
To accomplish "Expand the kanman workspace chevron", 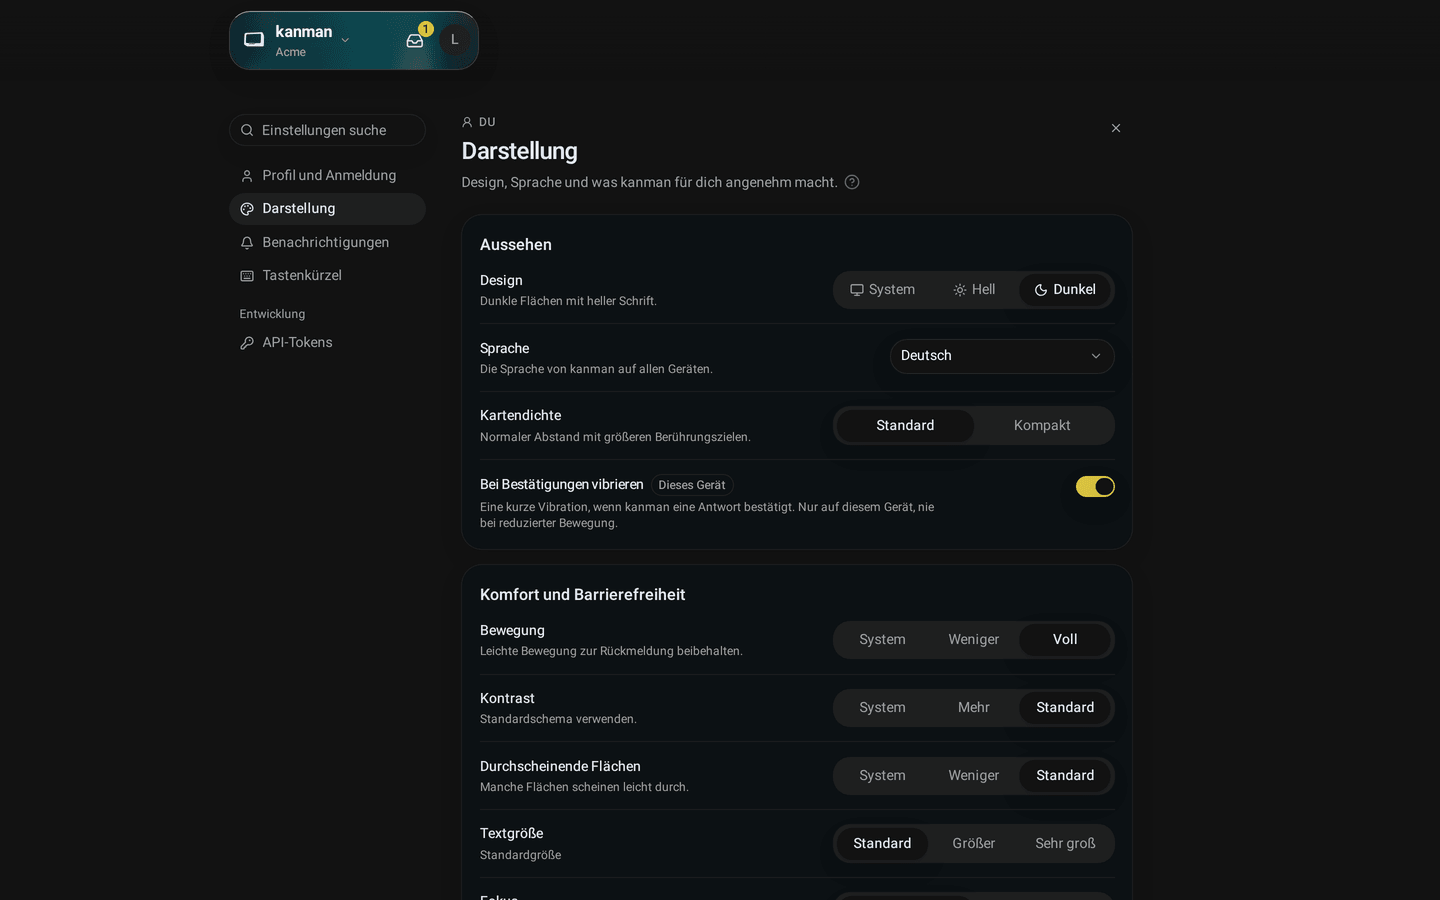I will (345, 40).
